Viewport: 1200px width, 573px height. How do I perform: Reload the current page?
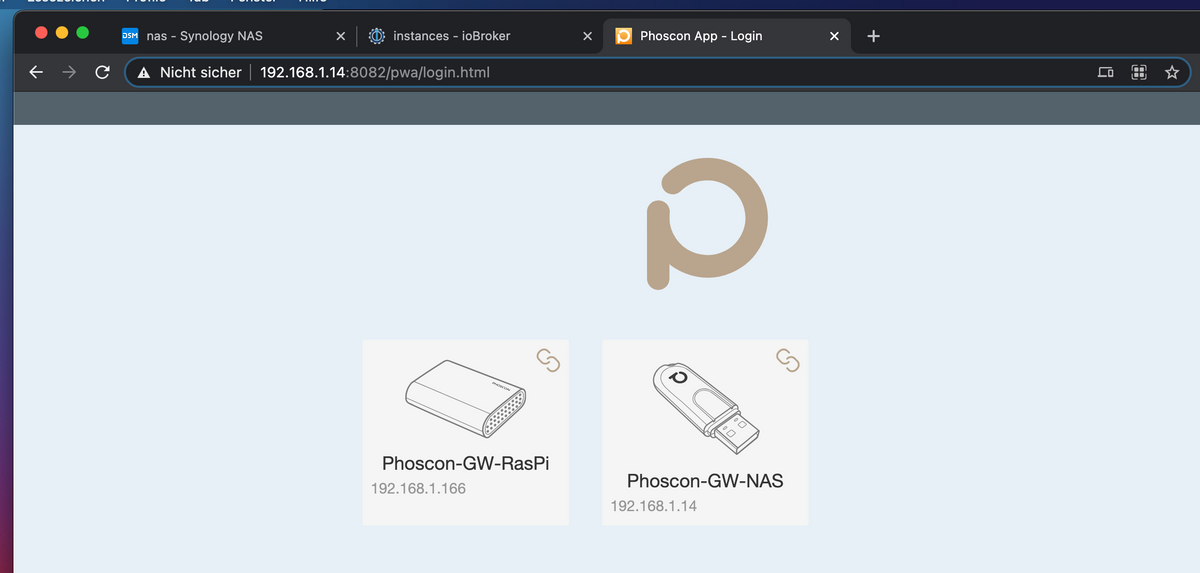point(101,72)
